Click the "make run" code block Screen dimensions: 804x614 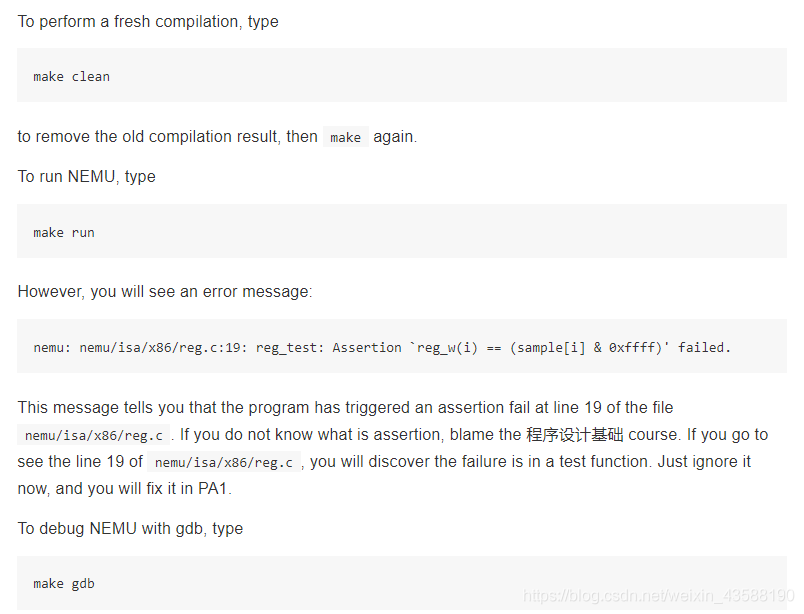pyautogui.click(x=64, y=232)
